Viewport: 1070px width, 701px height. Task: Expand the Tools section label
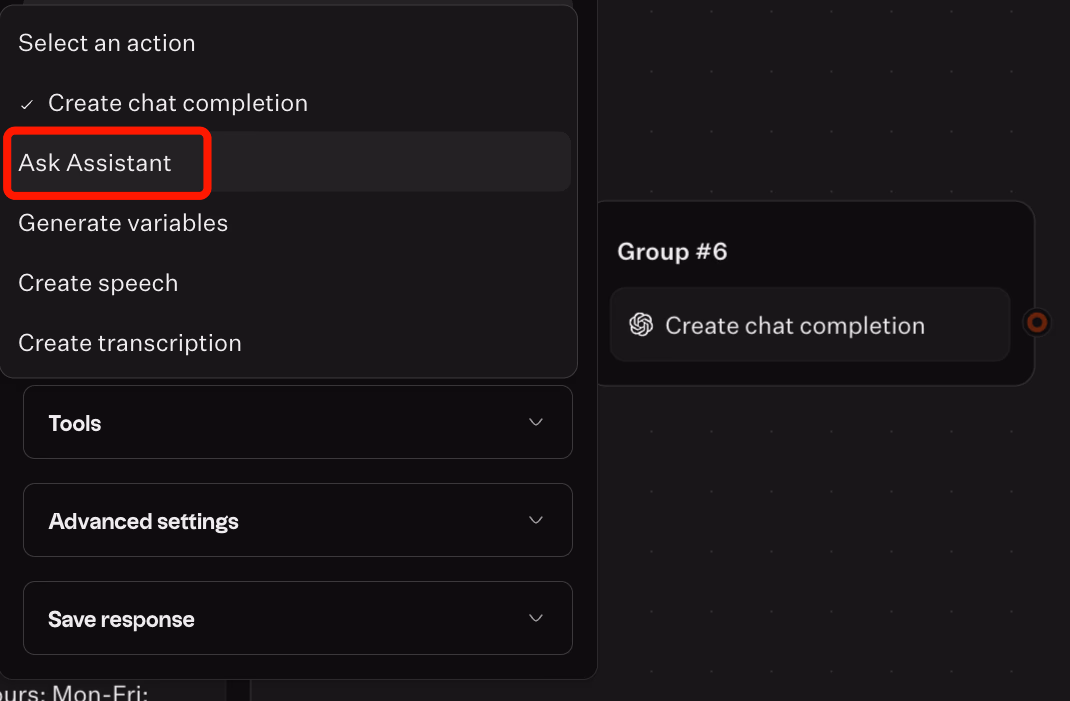coord(75,423)
